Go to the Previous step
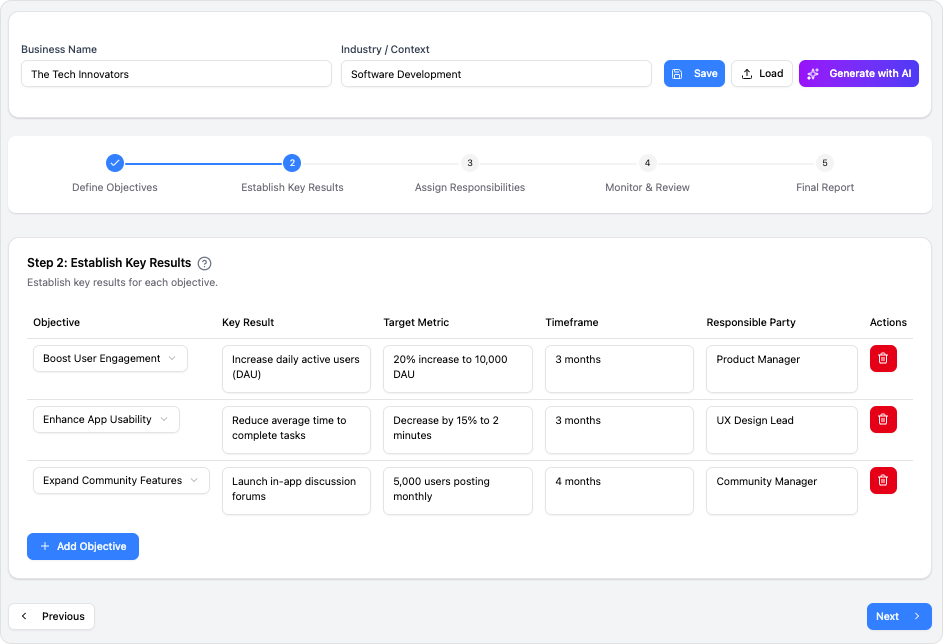Viewport: 943px width, 644px height. pyautogui.click(x=52, y=616)
